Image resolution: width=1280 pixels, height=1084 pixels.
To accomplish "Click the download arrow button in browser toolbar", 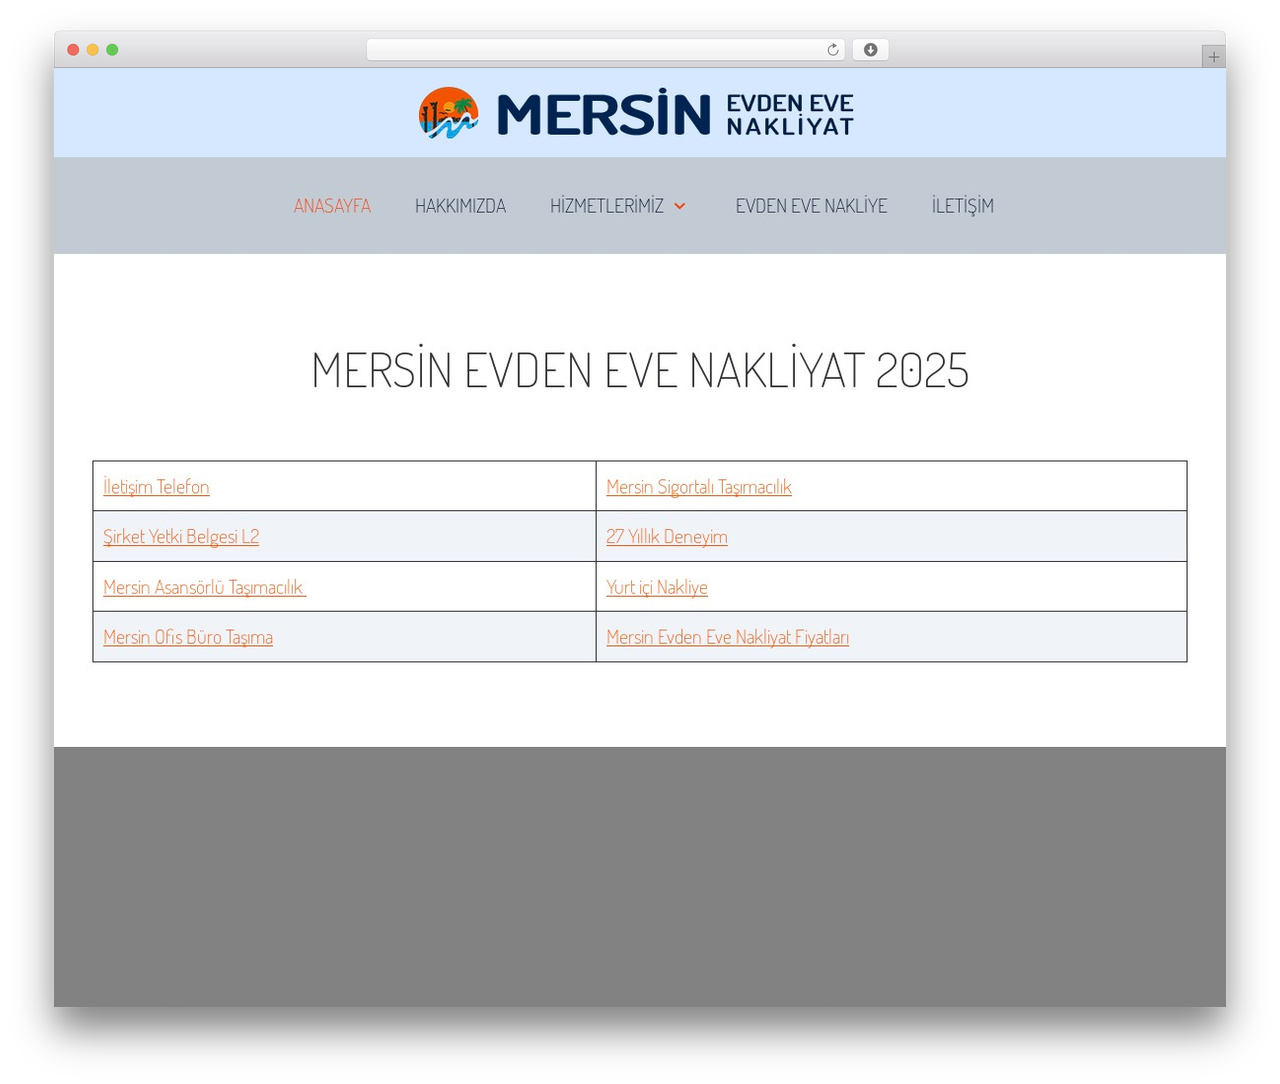I will [x=870, y=50].
